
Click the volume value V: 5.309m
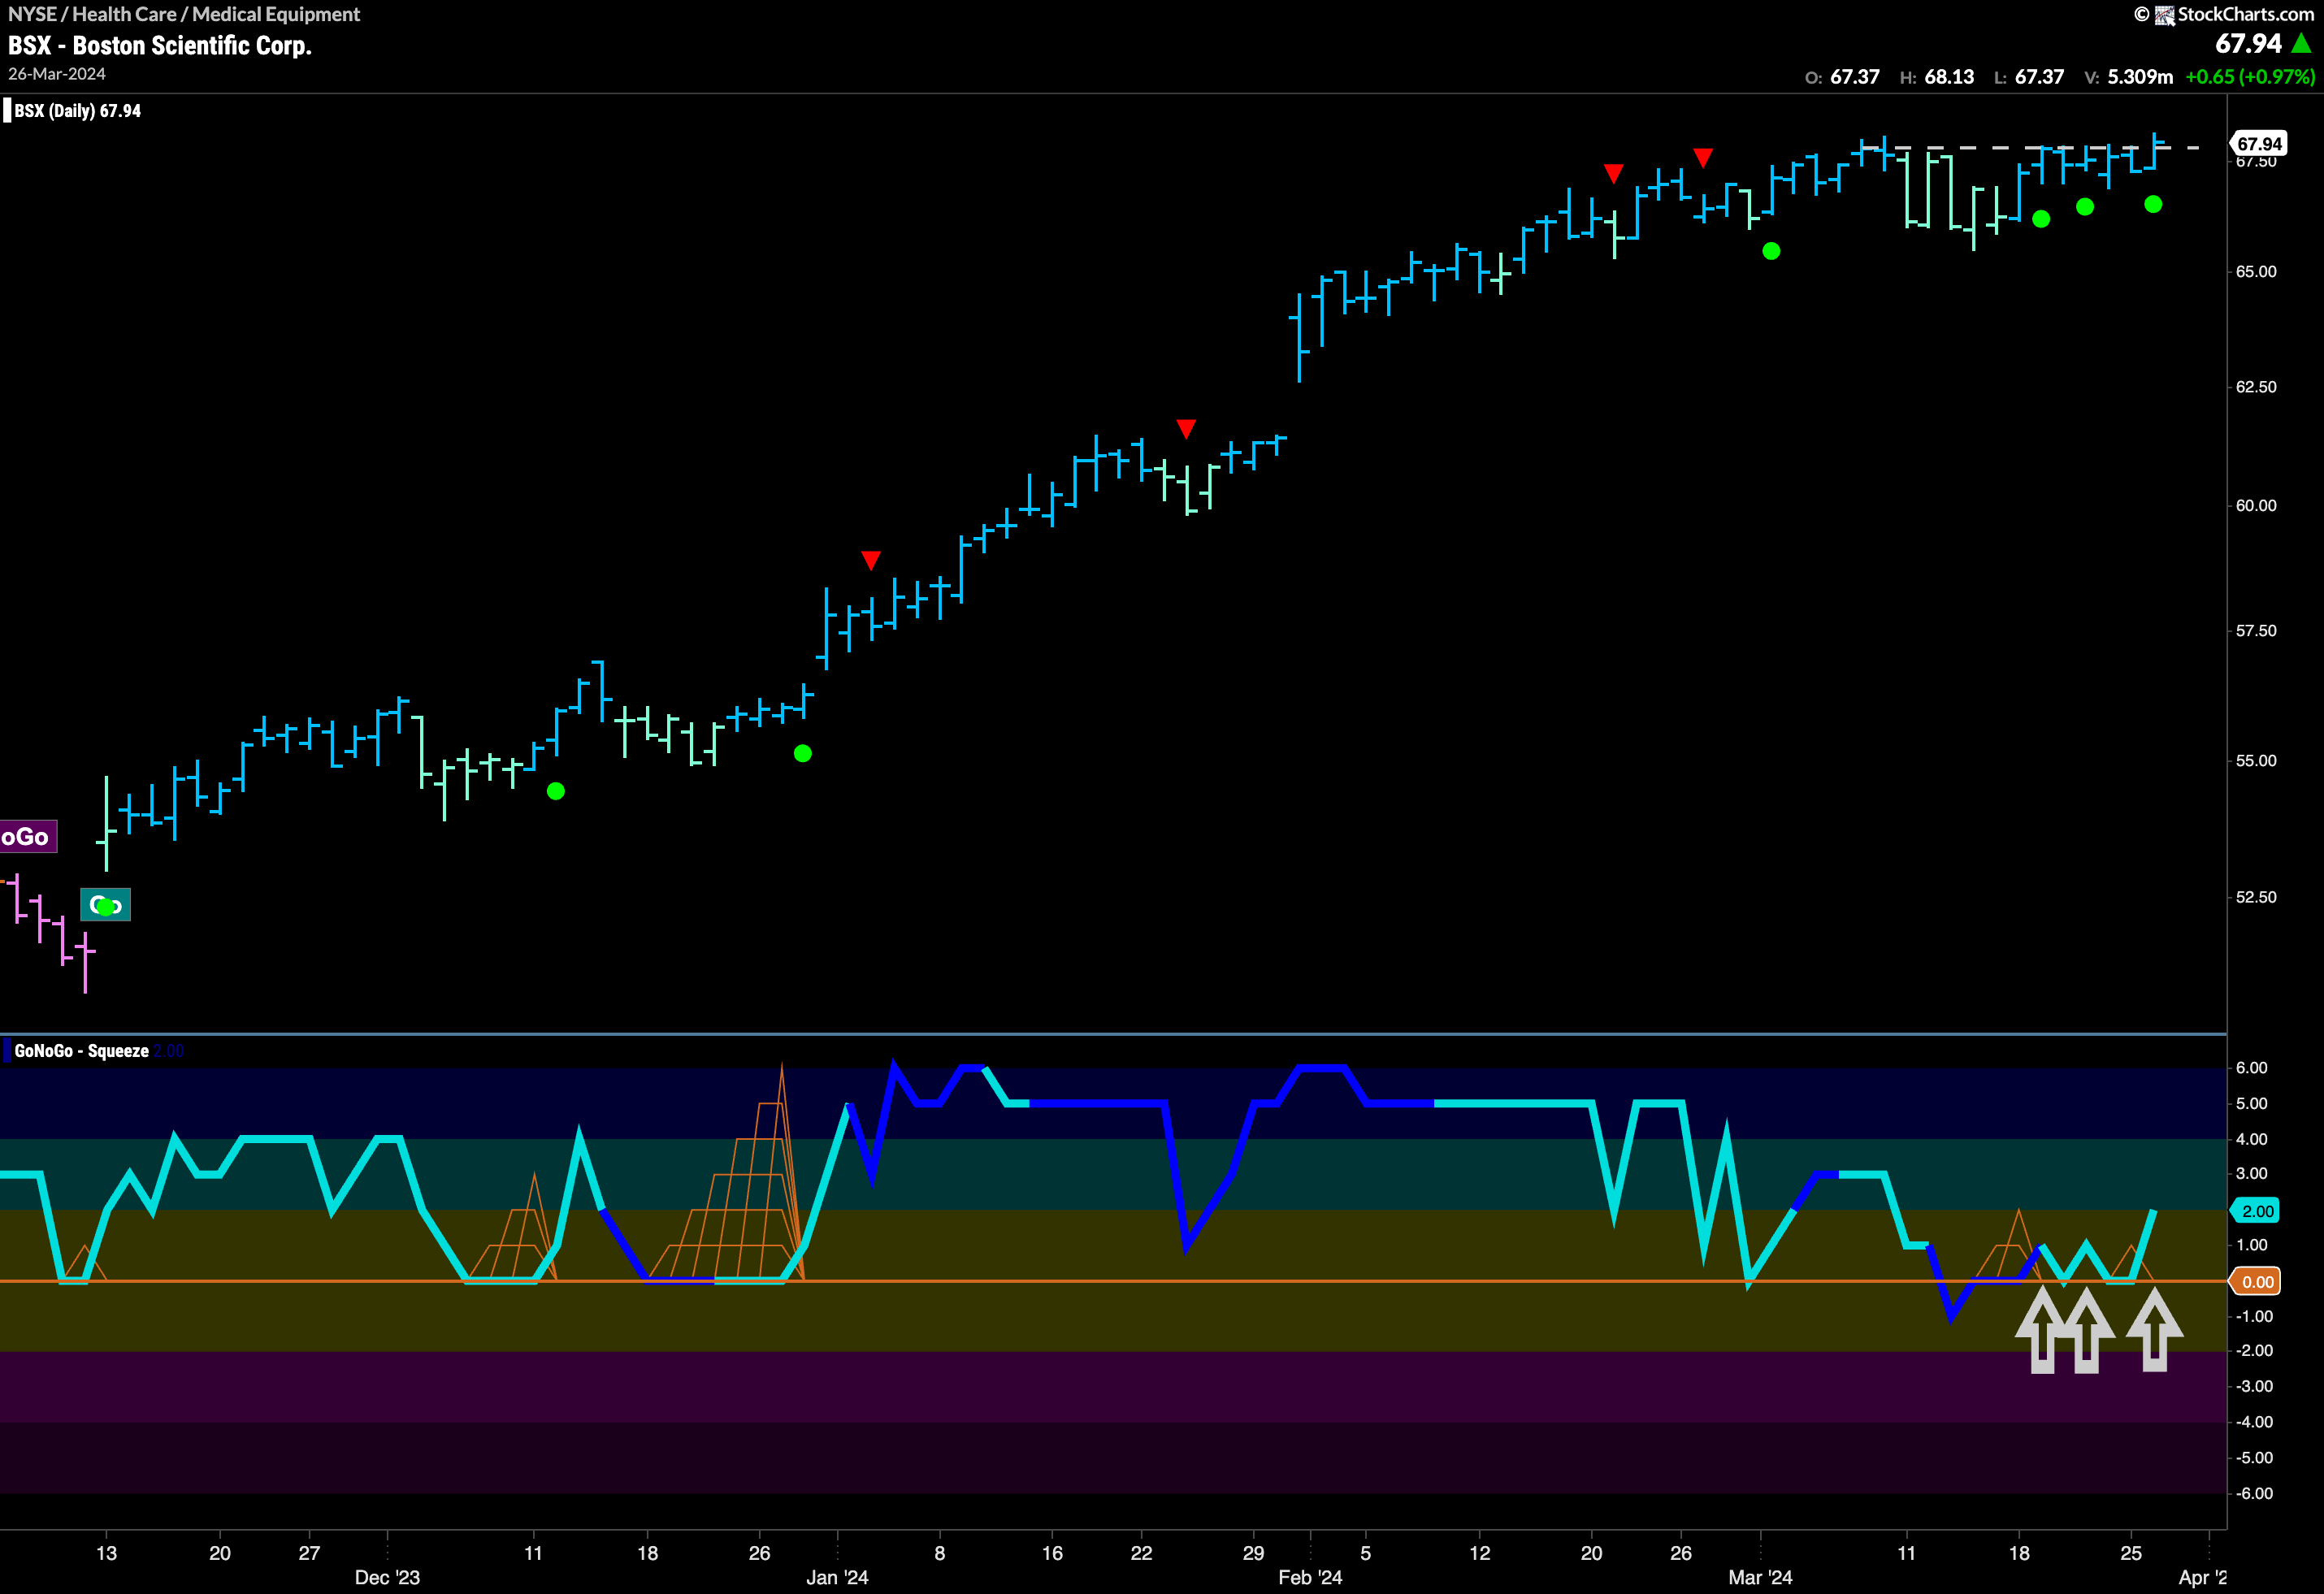(2128, 77)
